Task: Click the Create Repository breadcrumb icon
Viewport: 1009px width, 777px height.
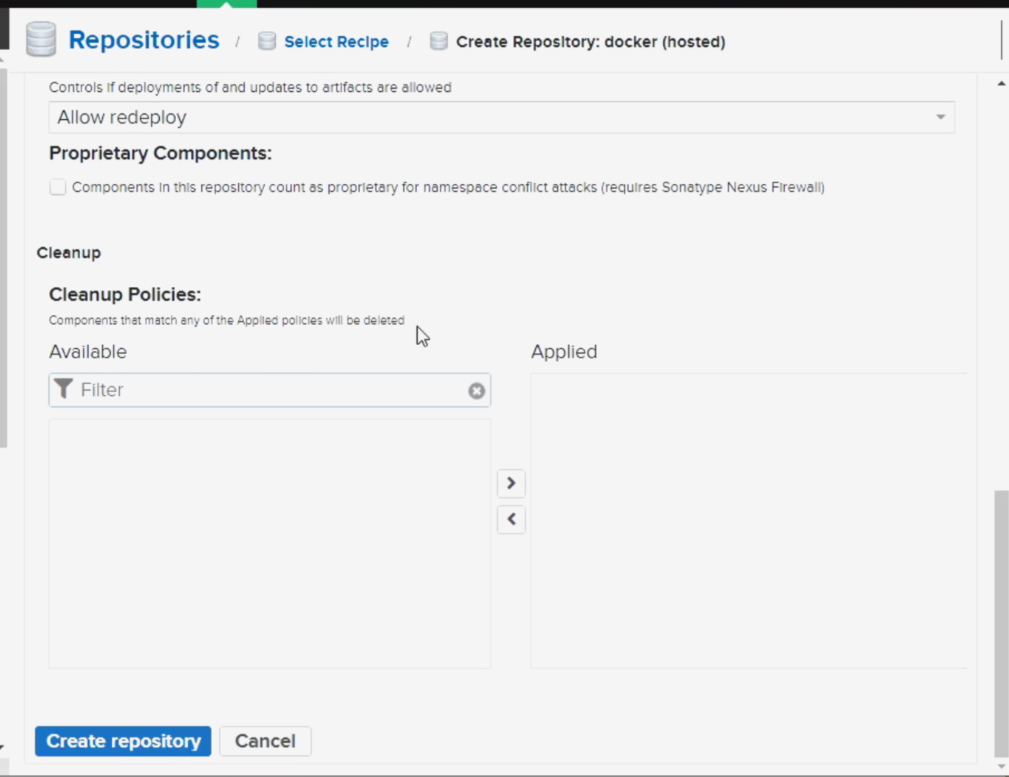Action: pos(439,41)
